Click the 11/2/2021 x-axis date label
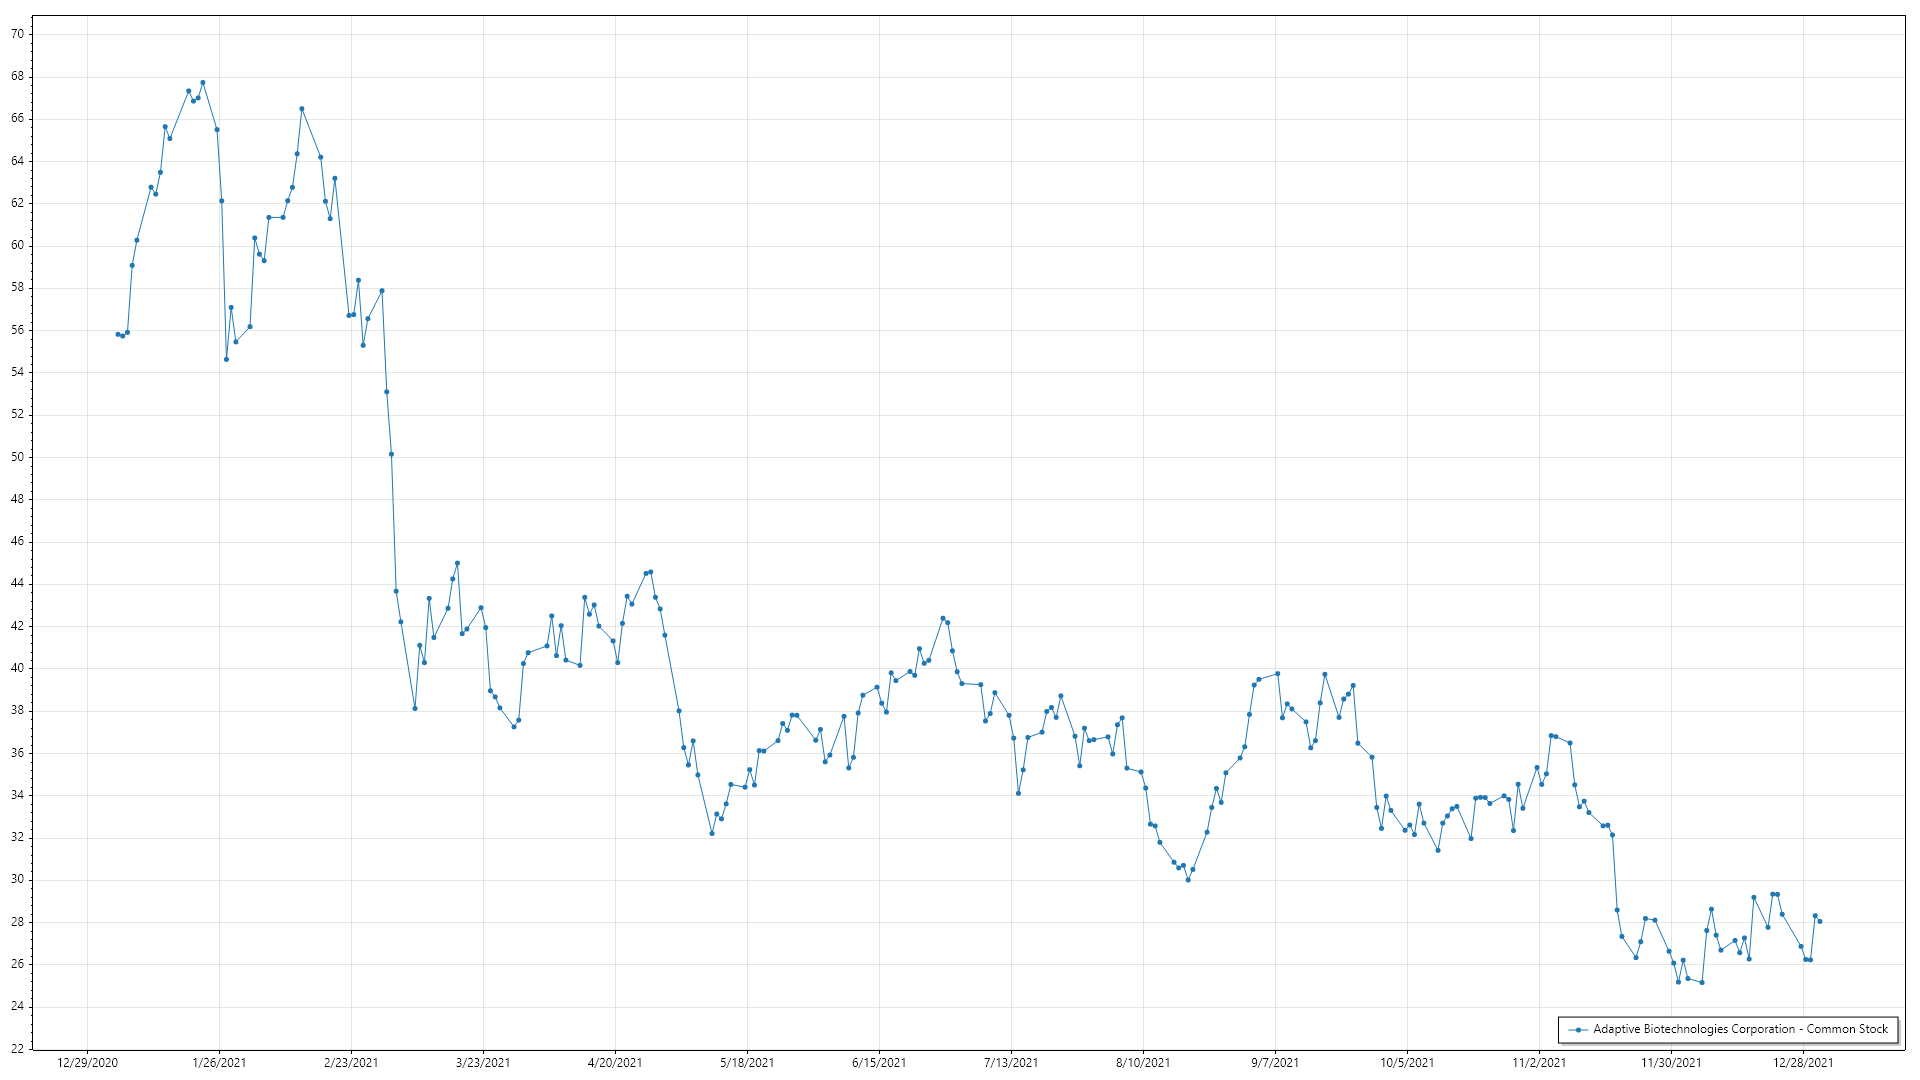The width and height of the screenshot is (1920, 1080). pos(1539,1062)
